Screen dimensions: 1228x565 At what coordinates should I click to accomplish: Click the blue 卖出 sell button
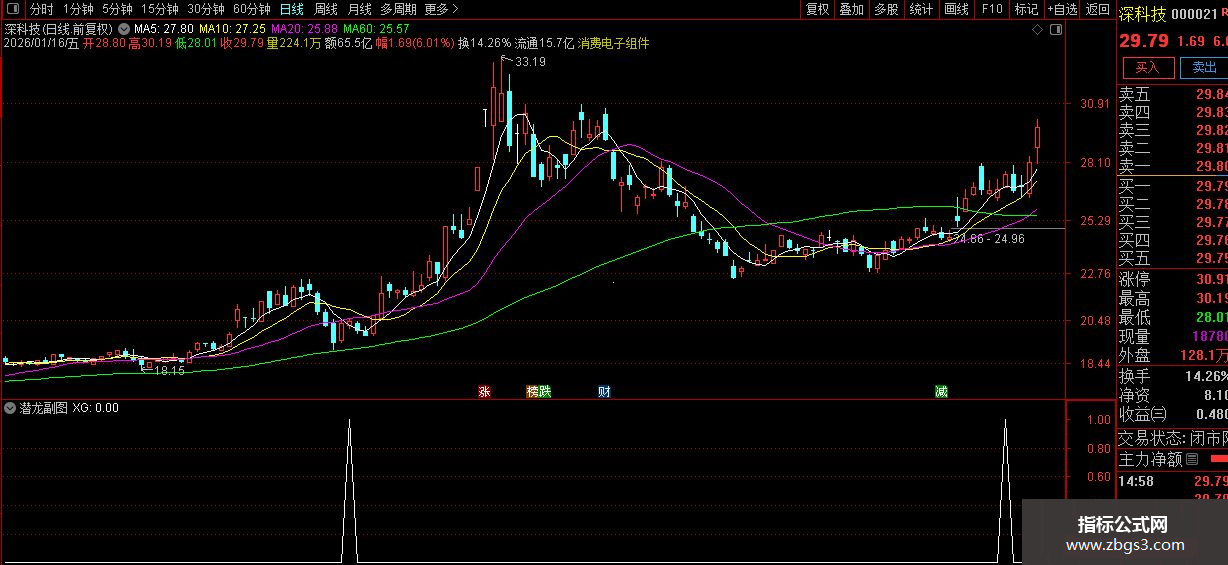pyautogui.click(x=1204, y=67)
